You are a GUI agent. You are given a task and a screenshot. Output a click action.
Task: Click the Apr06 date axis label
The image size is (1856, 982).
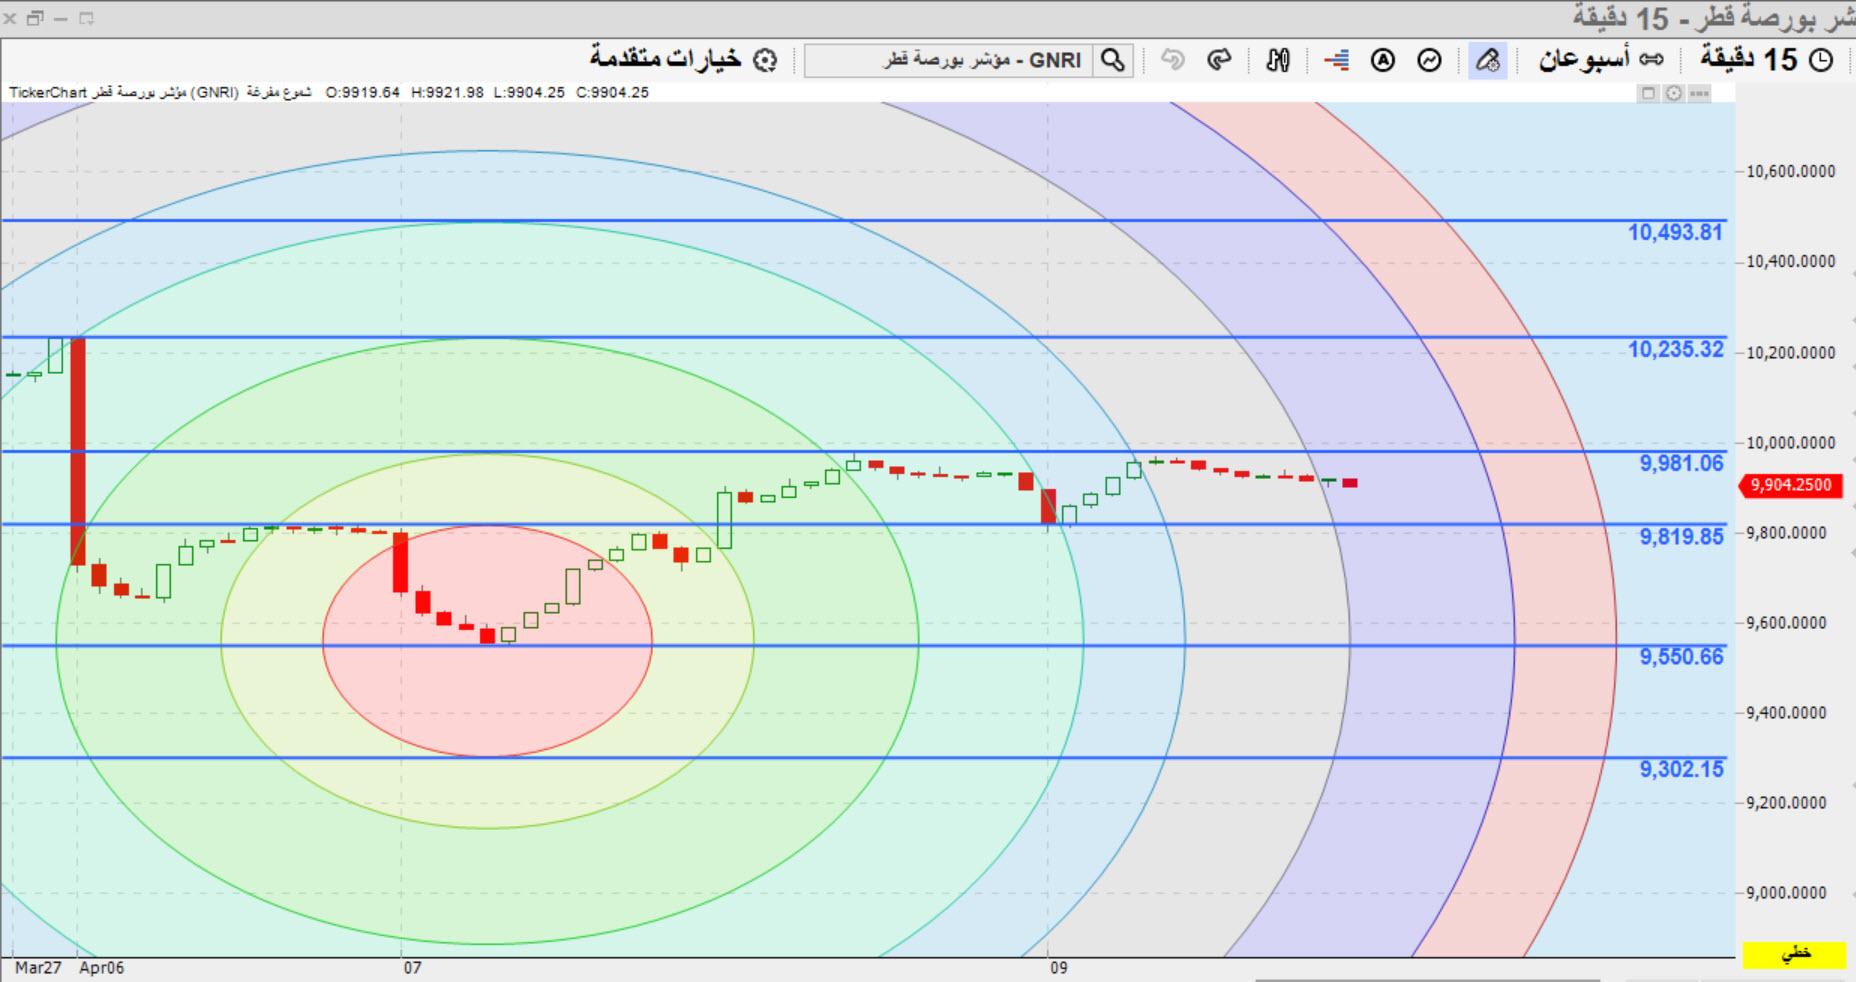click(102, 968)
